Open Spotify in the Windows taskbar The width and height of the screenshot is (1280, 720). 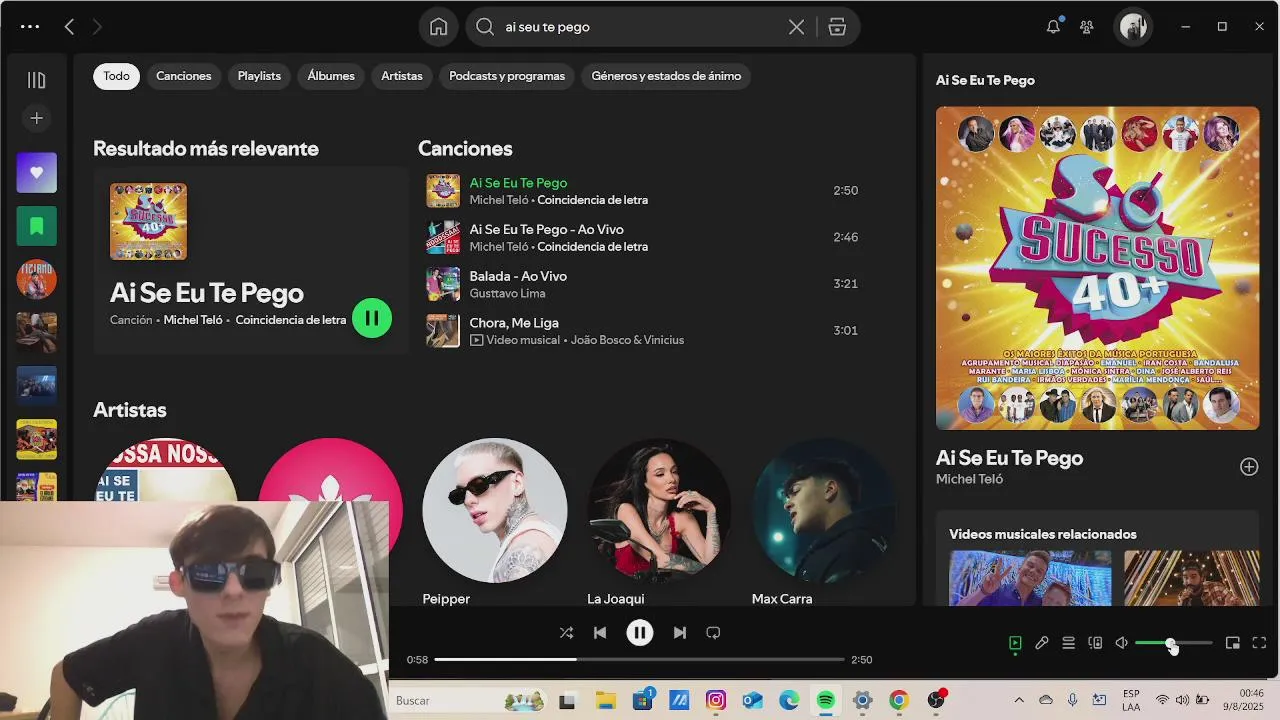click(x=826, y=700)
